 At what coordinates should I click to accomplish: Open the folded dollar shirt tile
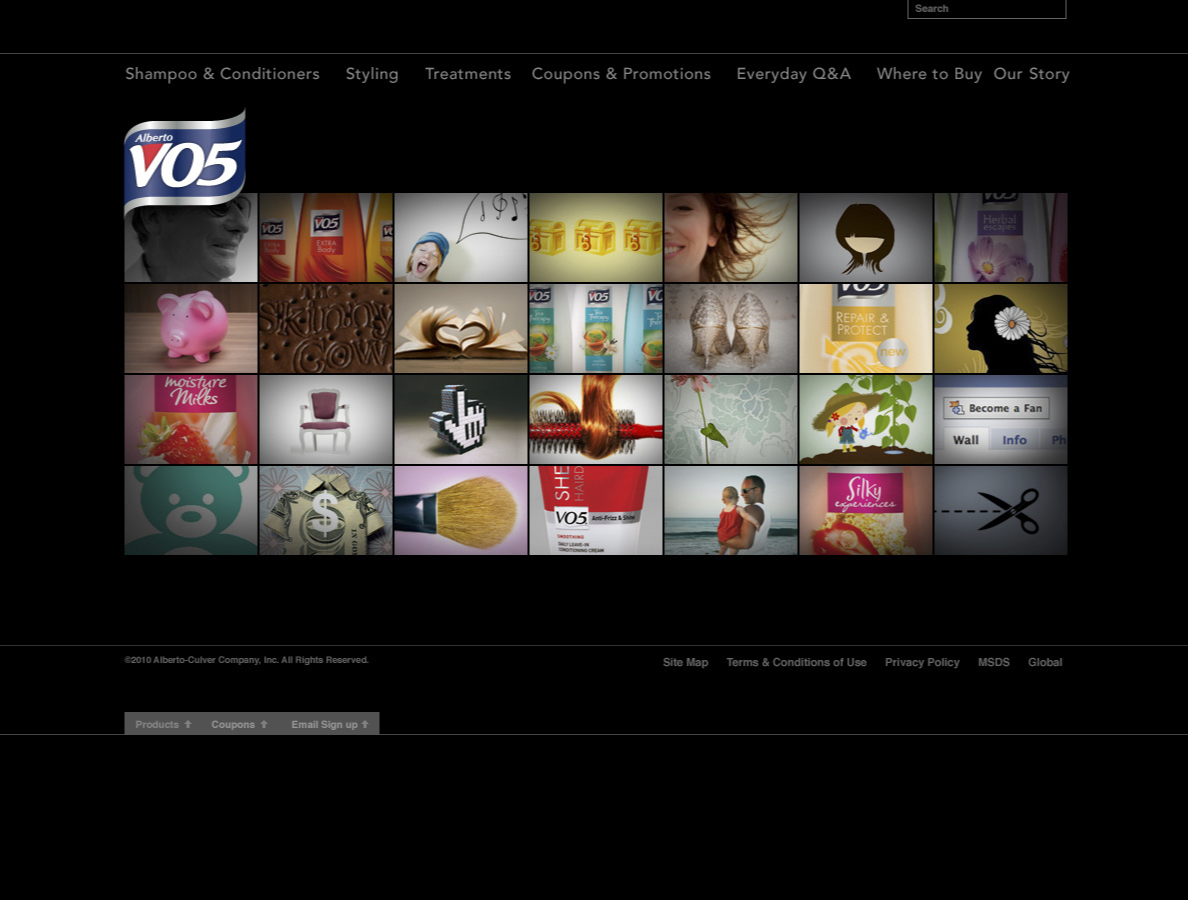point(326,511)
